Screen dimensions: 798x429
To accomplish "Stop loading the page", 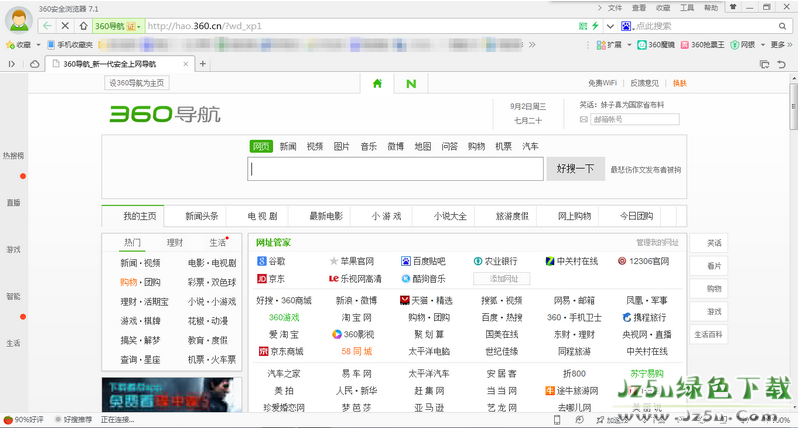I will coord(65,25).
